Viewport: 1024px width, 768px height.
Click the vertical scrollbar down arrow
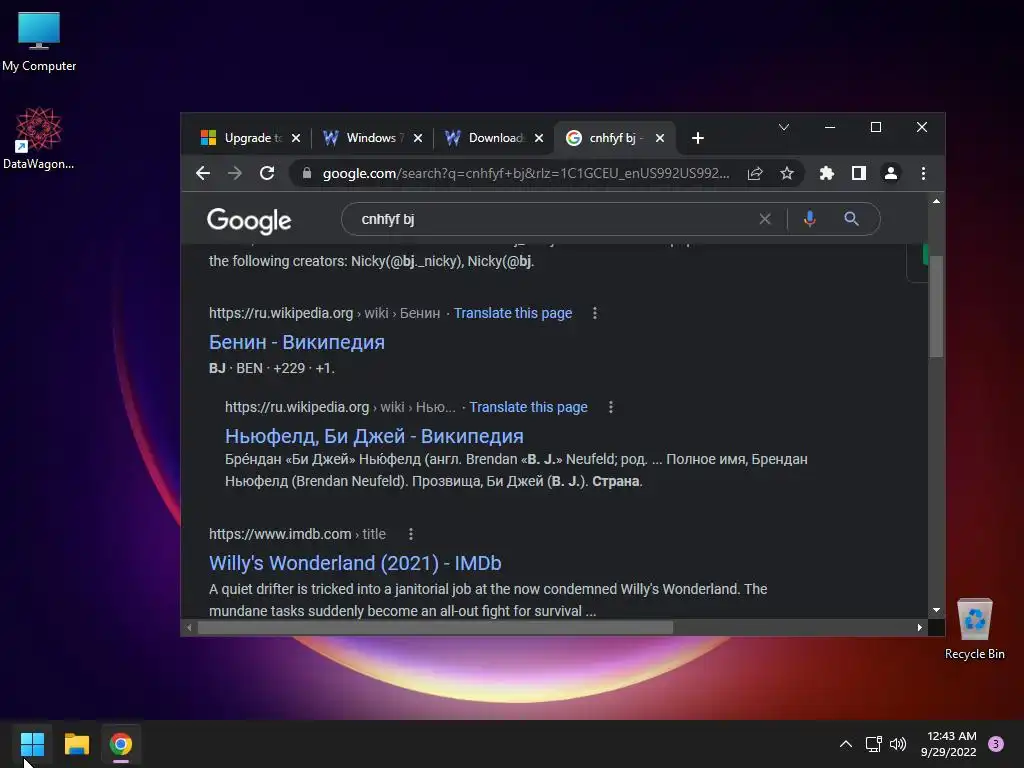coord(936,610)
